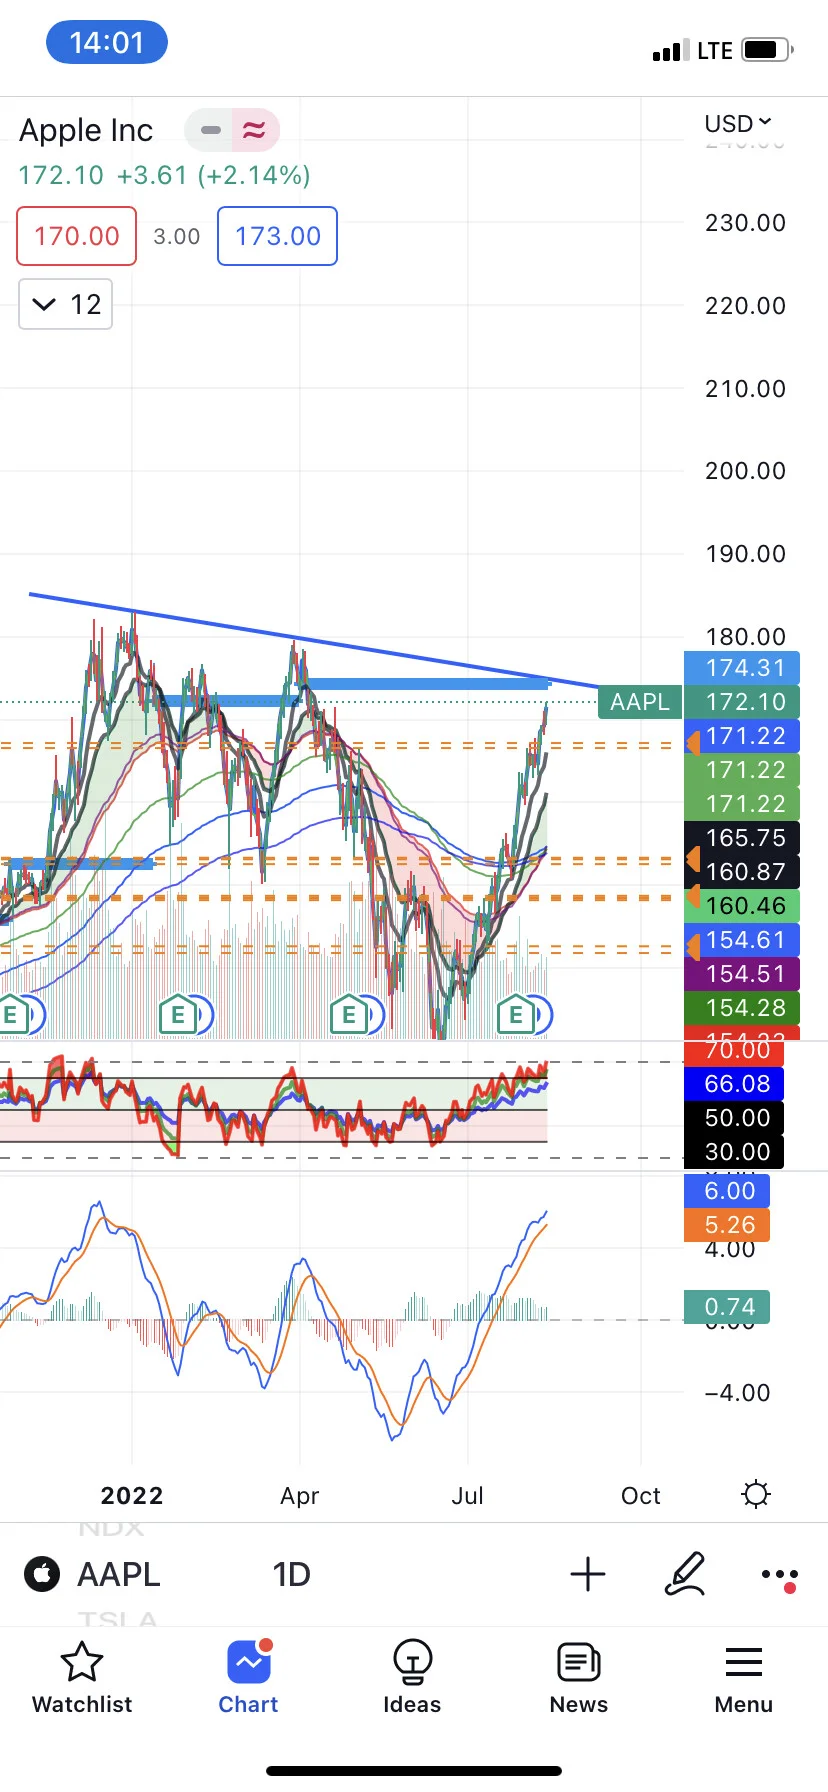Tap the battery icon in status bar

coord(767,50)
